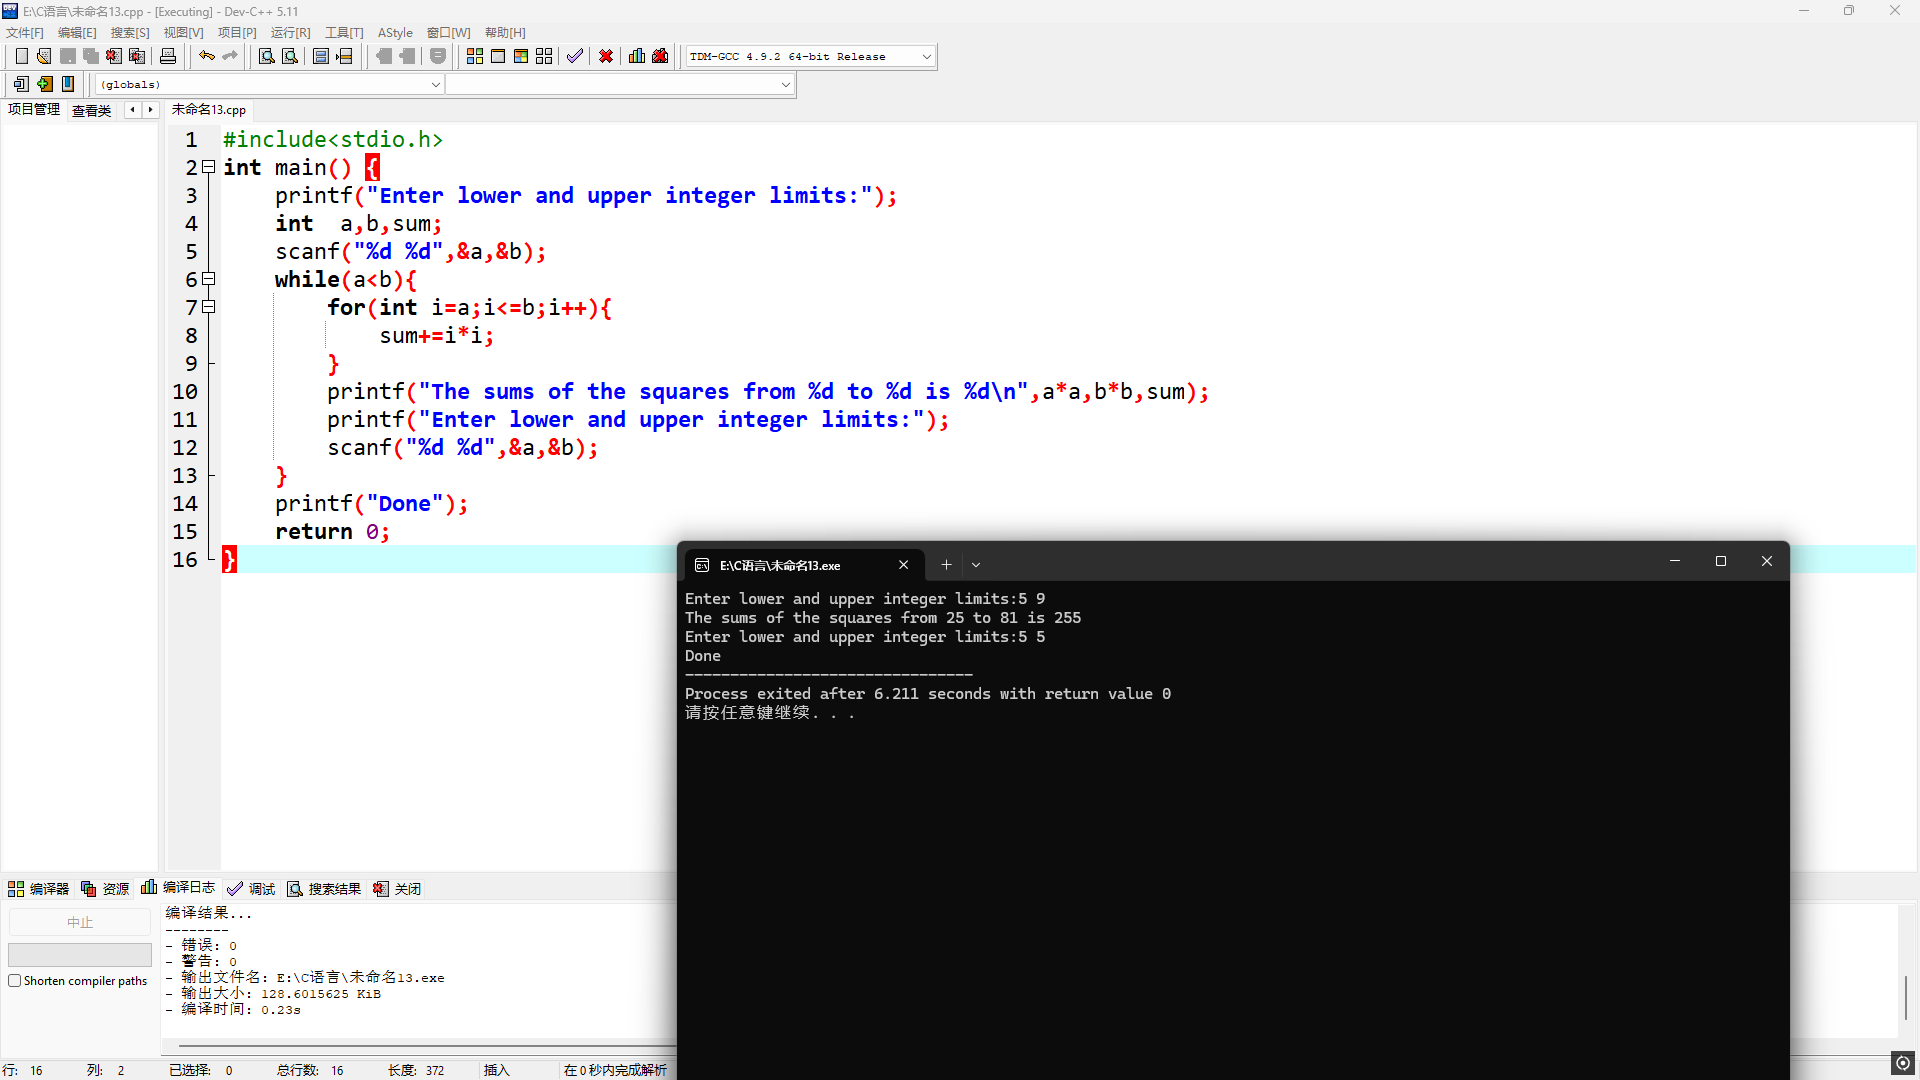Click the red X stop execution icon
The height and width of the screenshot is (1080, 1920).
tap(606, 56)
